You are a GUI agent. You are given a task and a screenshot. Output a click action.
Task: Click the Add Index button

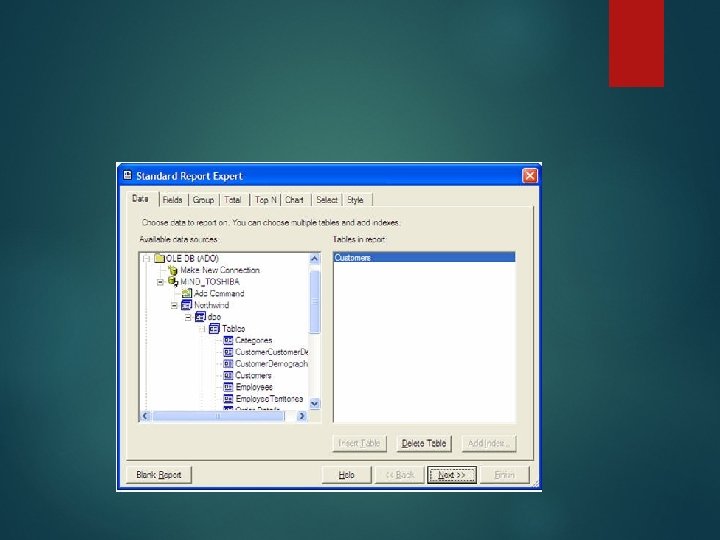click(x=489, y=444)
